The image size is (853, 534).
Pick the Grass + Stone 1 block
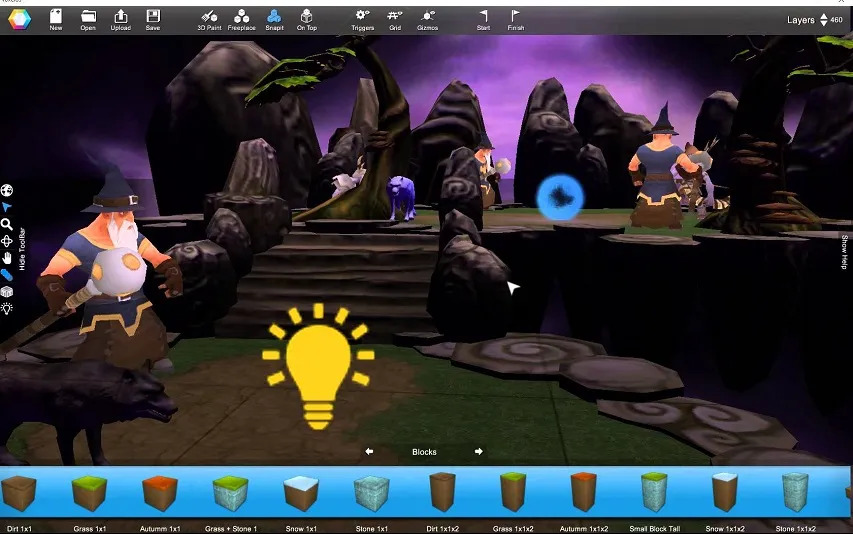(x=231, y=493)
